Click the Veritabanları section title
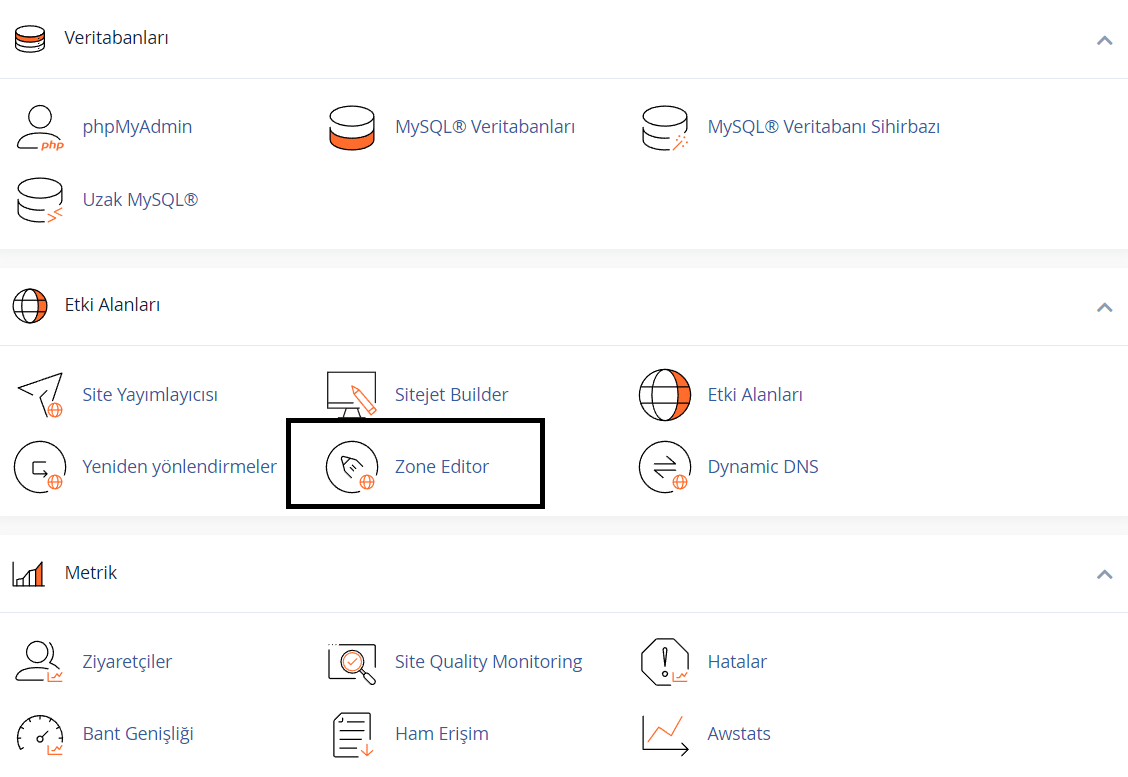The width and height of the screenshot is (1128, 777). pyautogui.click(x=117, y=38)
